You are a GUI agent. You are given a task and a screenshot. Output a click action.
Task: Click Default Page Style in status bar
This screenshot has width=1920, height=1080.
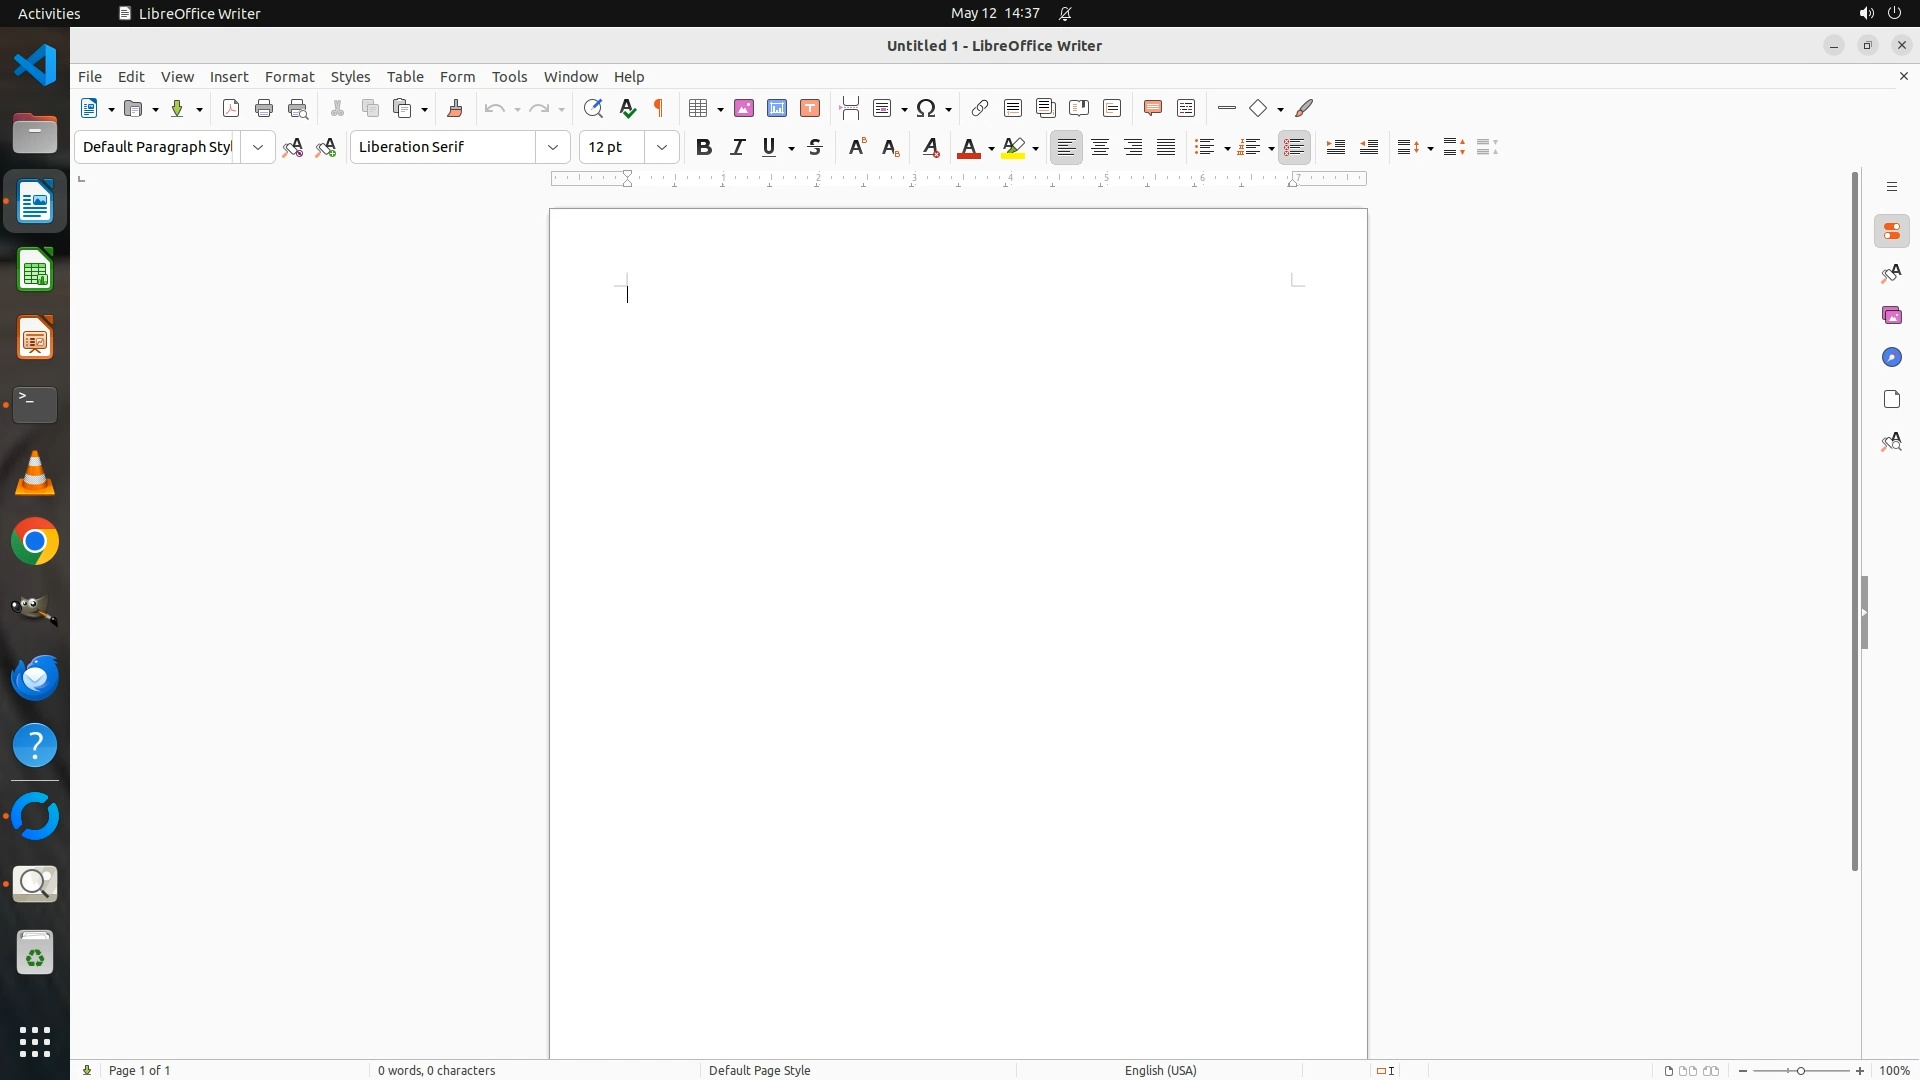tap(759, 1070)
